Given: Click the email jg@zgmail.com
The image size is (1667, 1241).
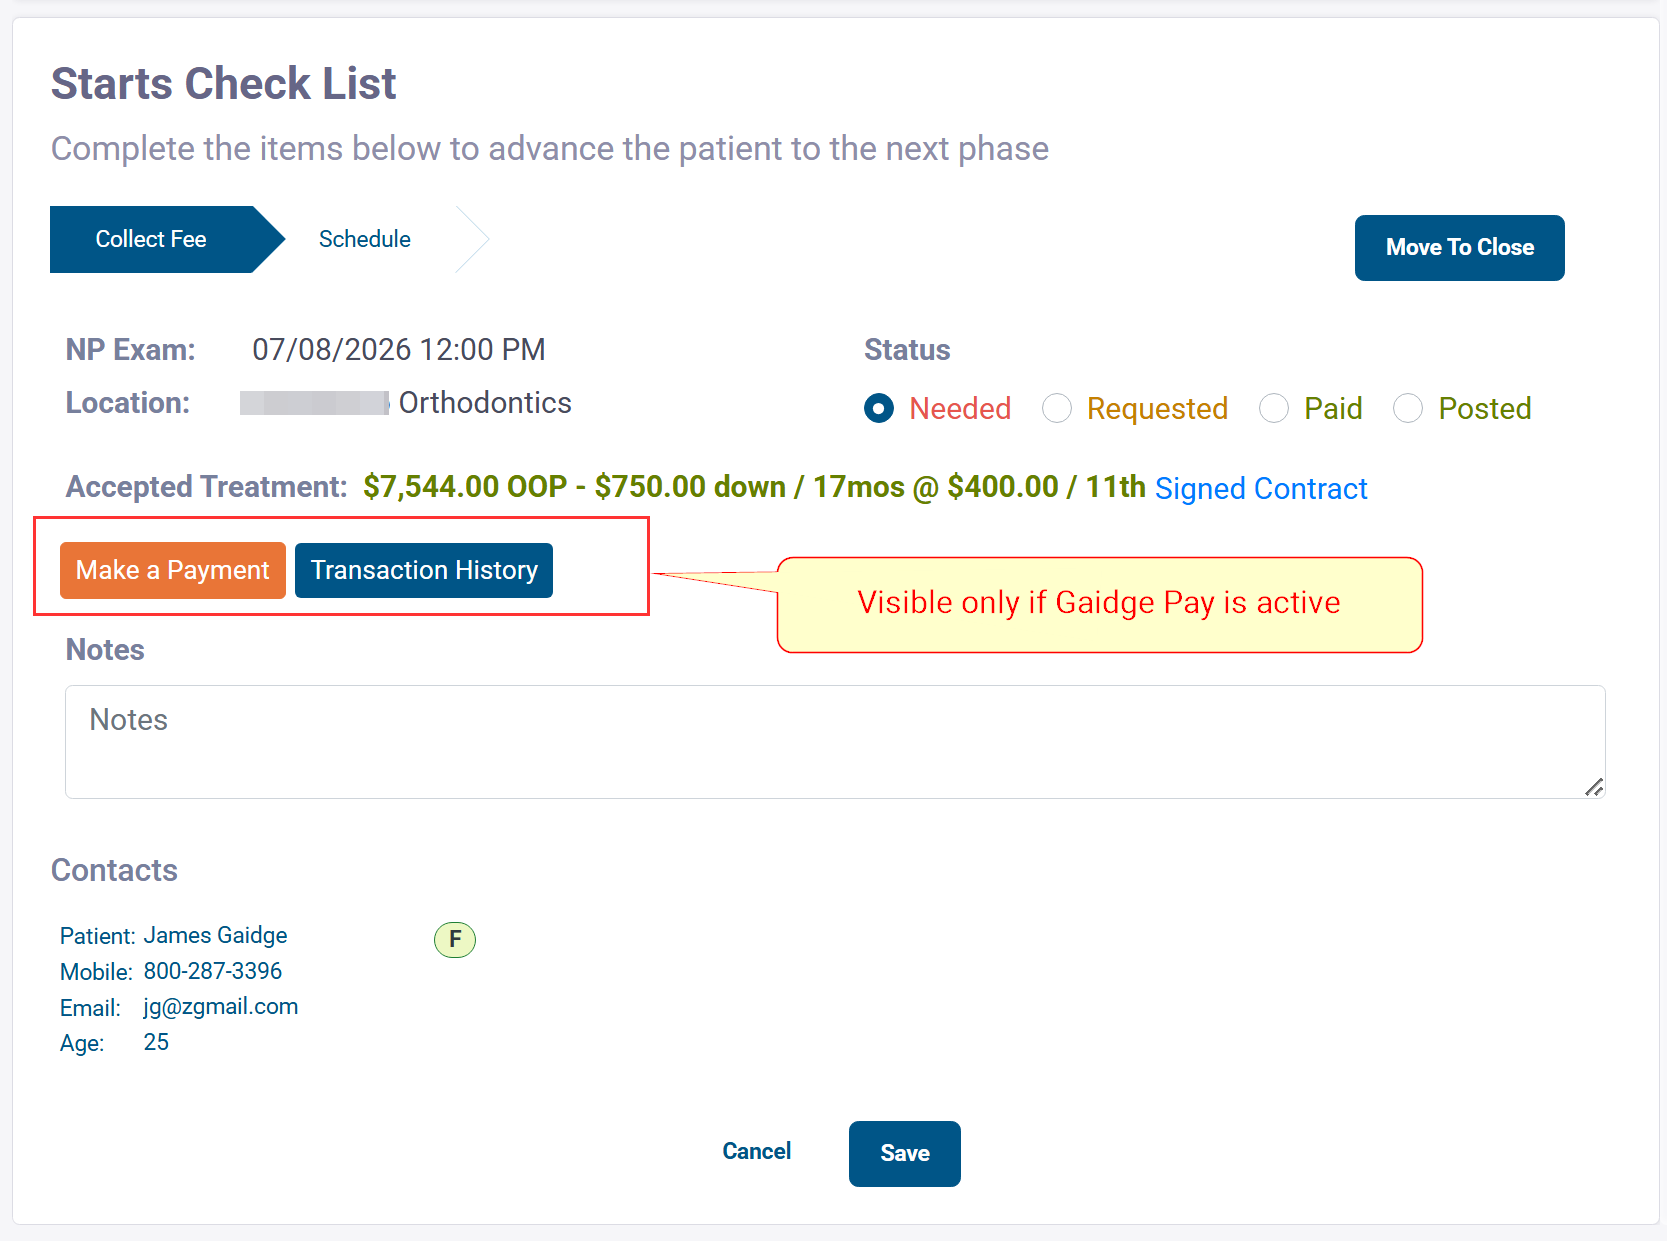Looking at the screenshot, I should [x=221, y=1006].
